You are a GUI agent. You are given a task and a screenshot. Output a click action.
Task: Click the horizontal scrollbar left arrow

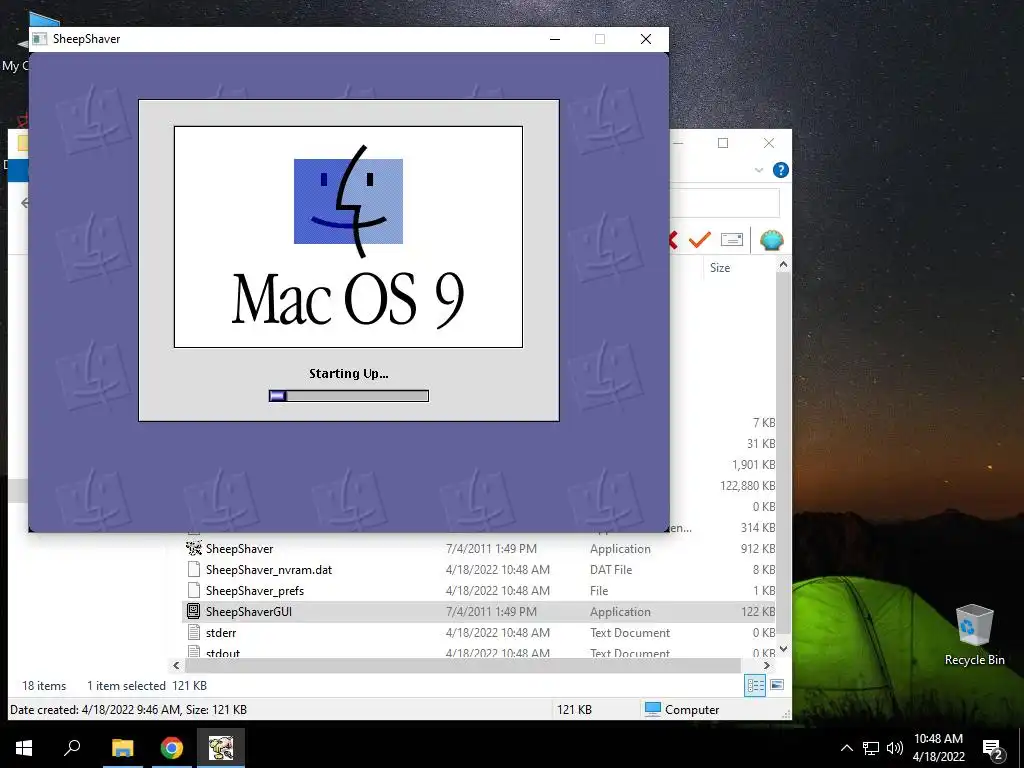pos(176,665)
